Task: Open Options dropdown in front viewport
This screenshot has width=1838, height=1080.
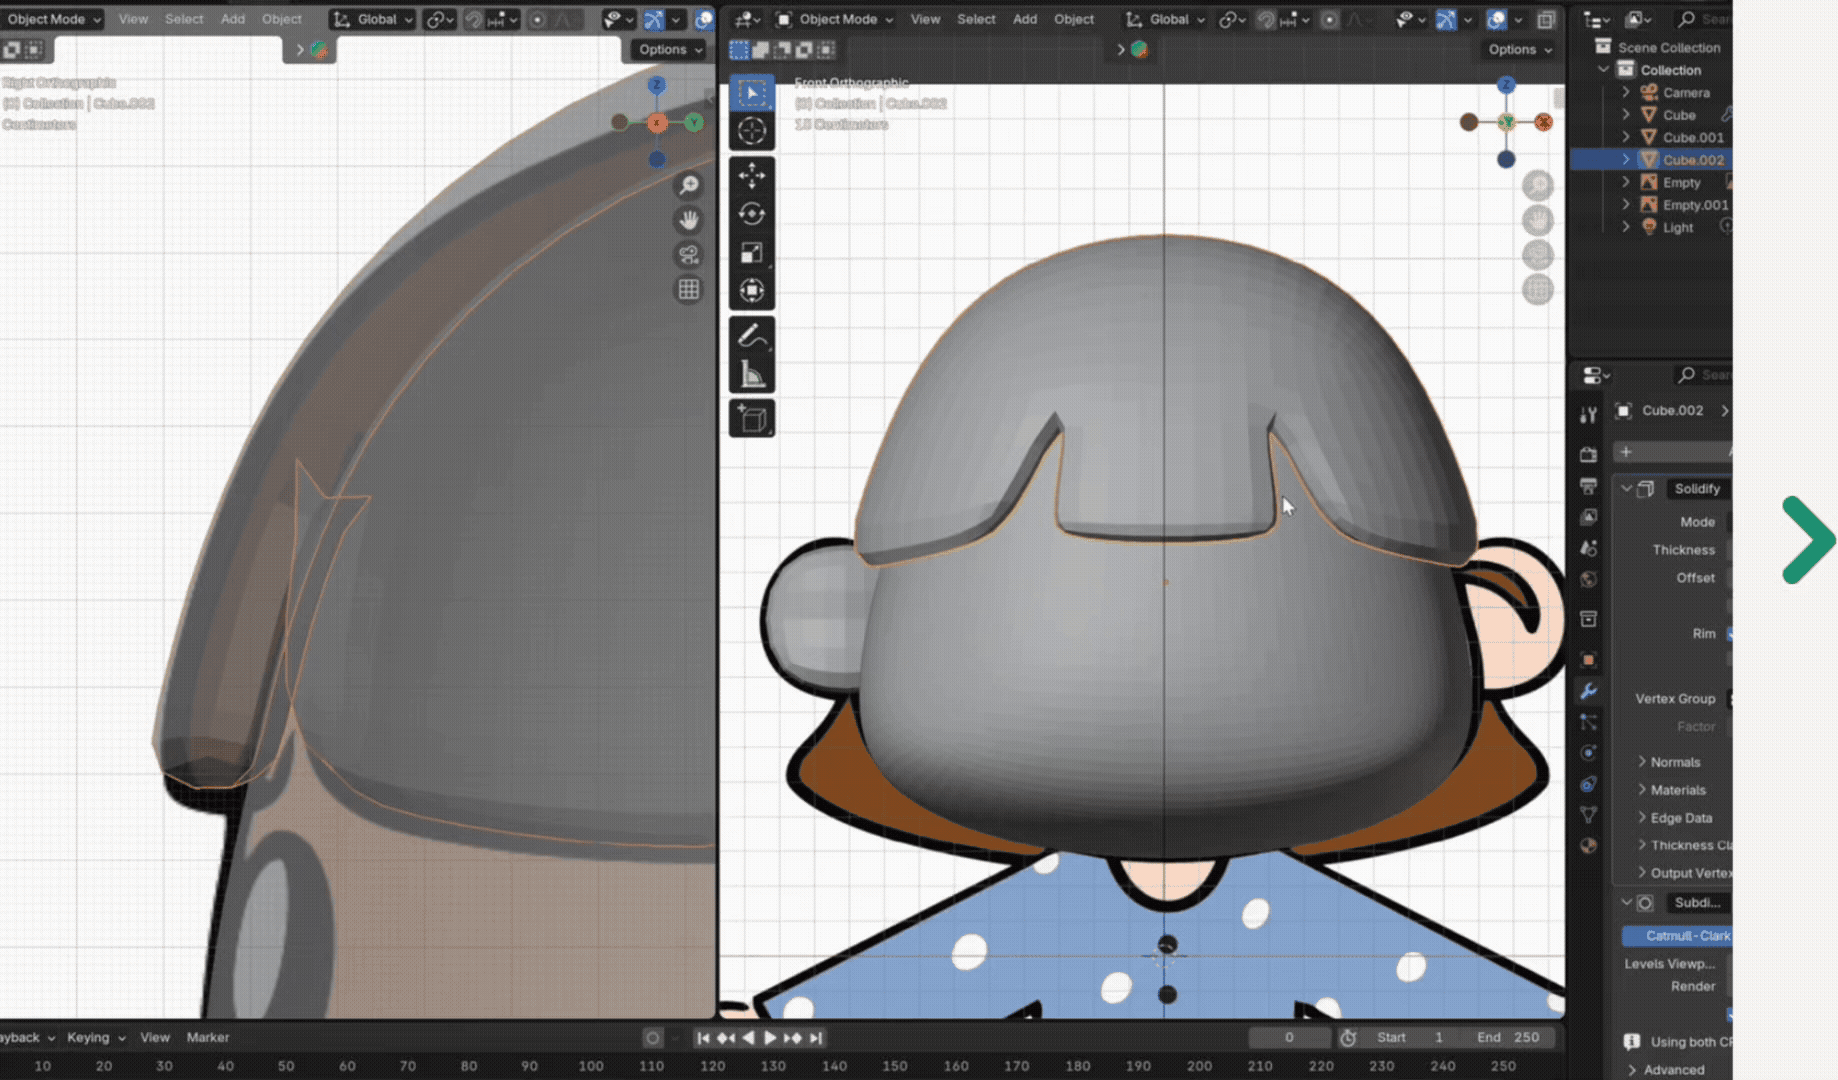Action: tap(1520, 49)
